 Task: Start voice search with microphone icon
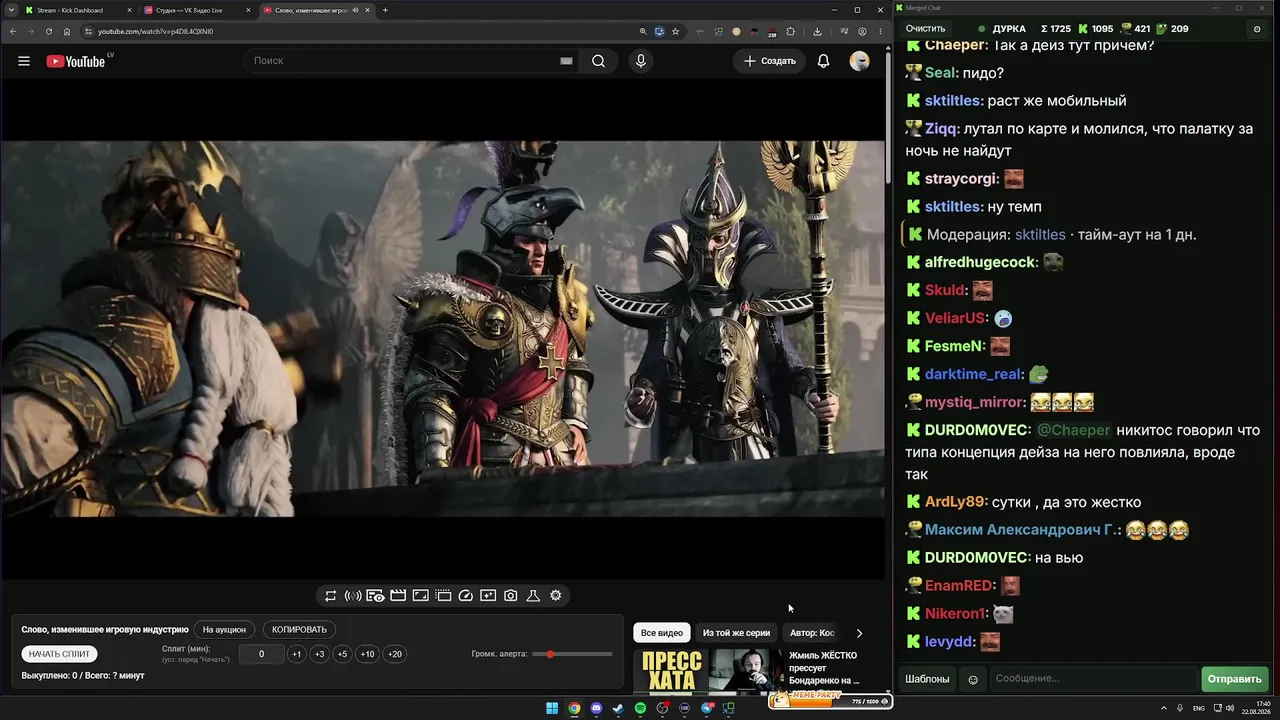641,61
